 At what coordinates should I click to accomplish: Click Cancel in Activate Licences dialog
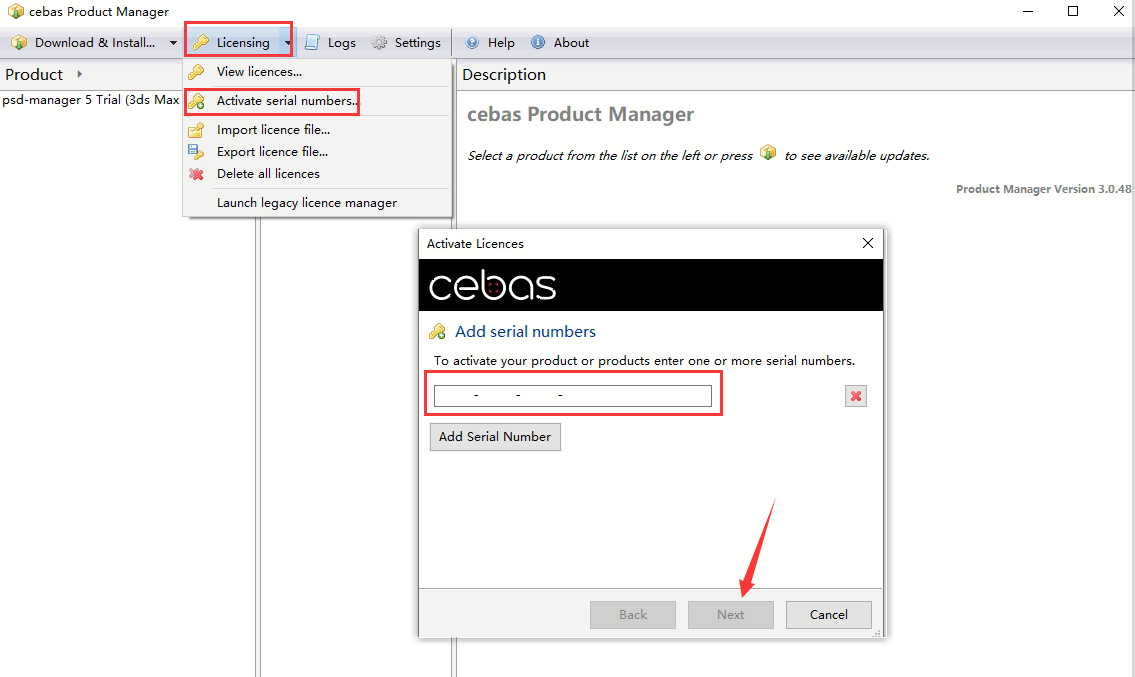pos(828,615)
